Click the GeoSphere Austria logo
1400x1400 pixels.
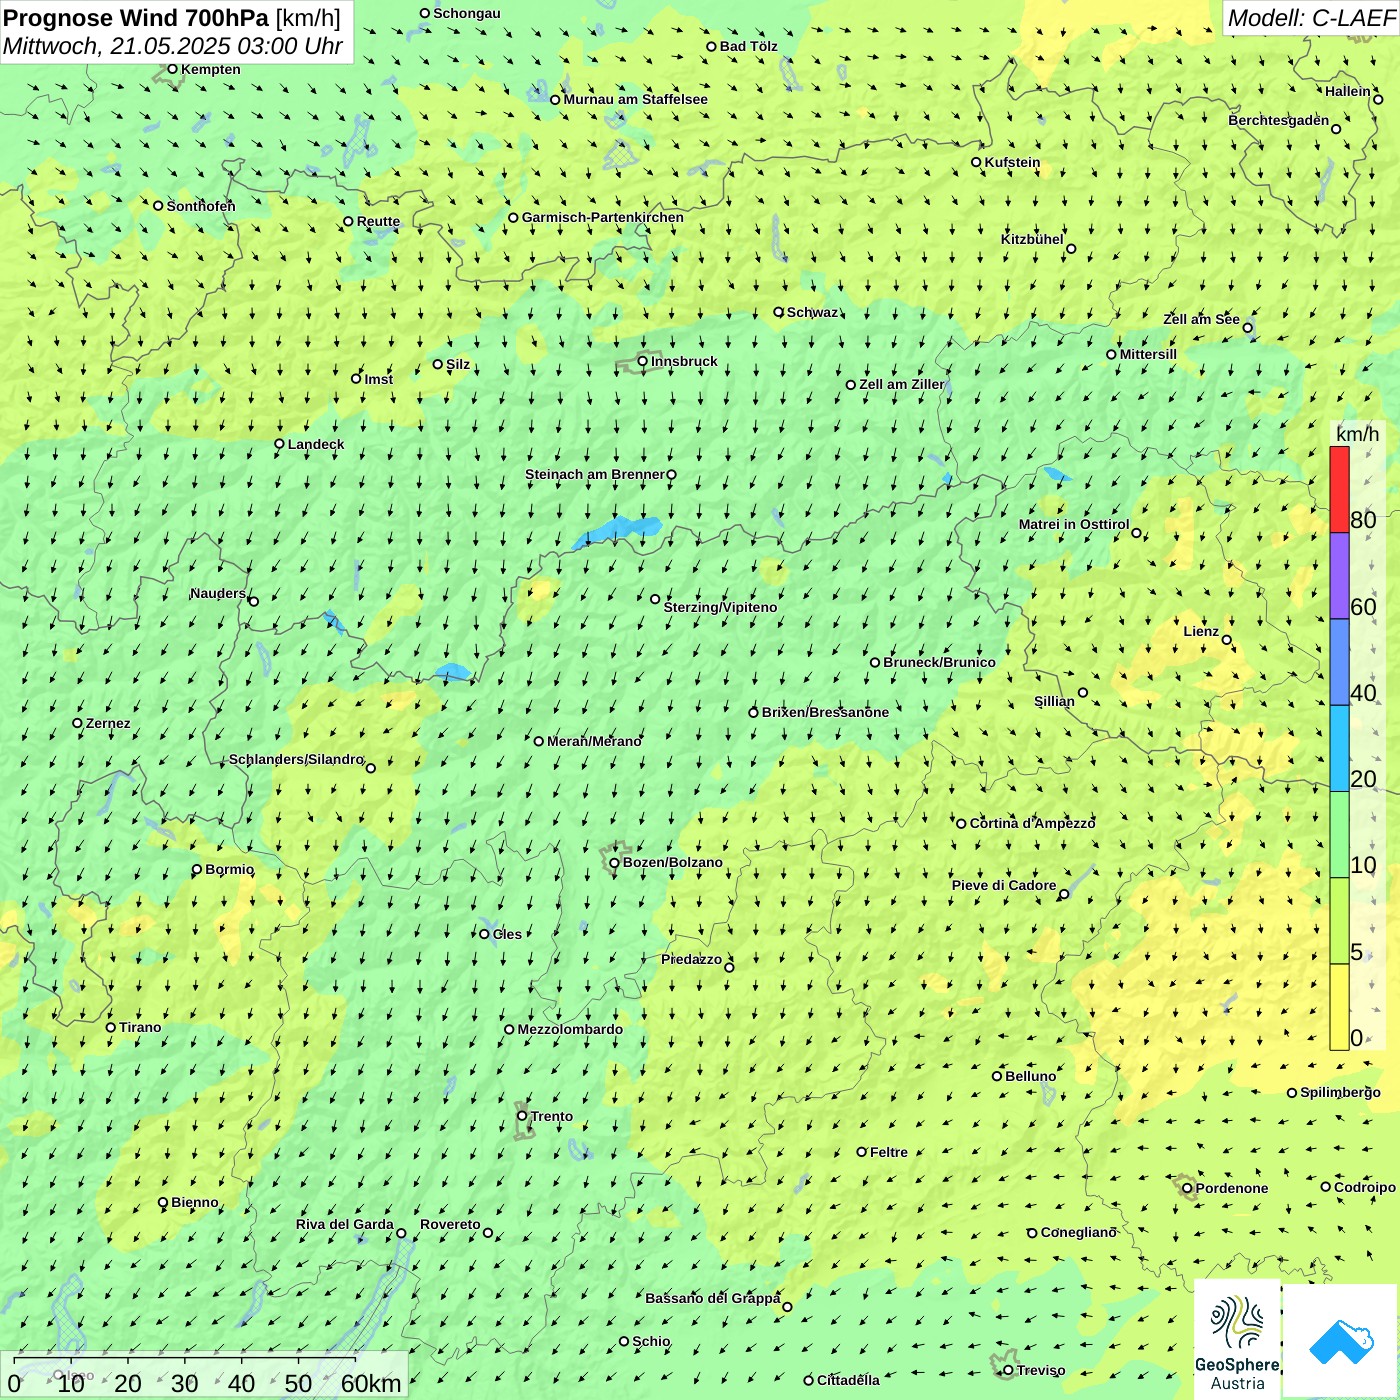coord(1237,1340)
